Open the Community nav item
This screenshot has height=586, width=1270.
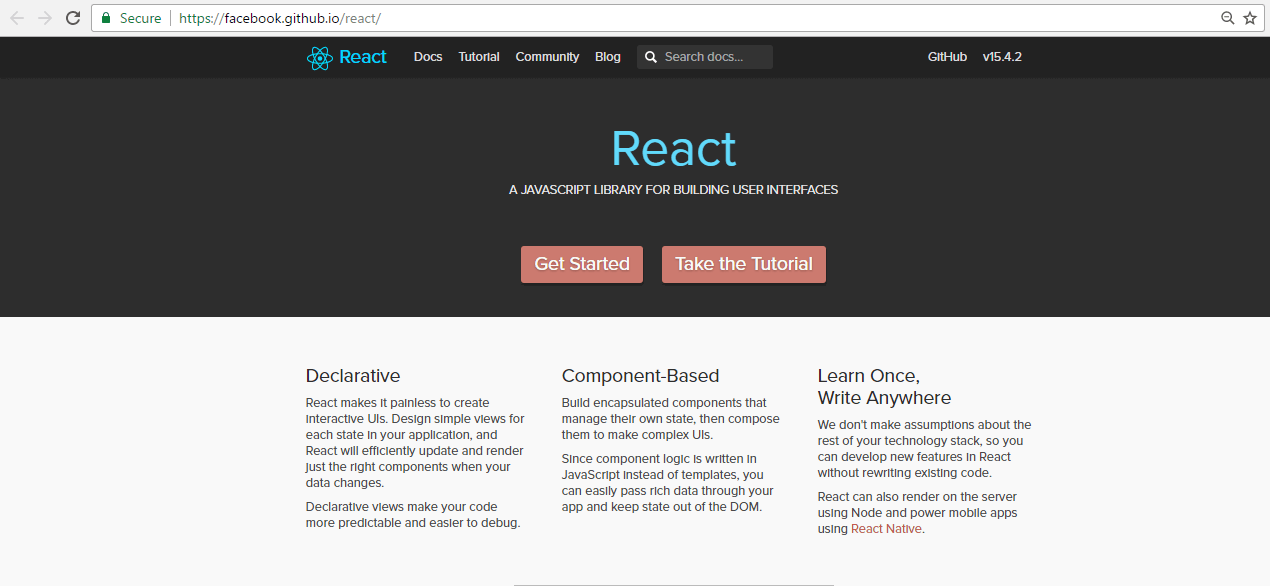[x=547, y=57]
